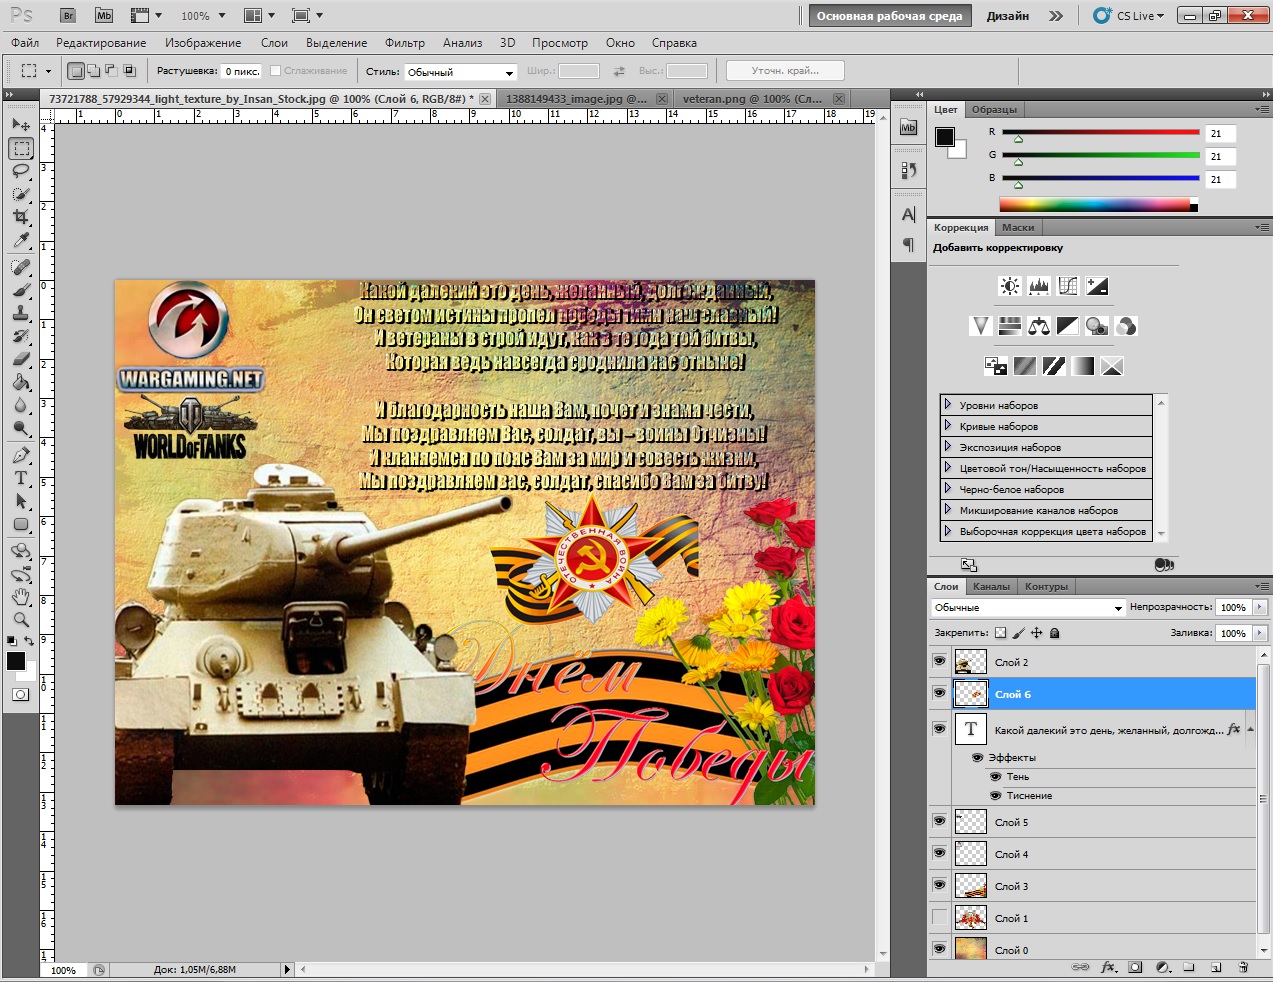Select the Pen tool
1273x982 pixels.
21,455
